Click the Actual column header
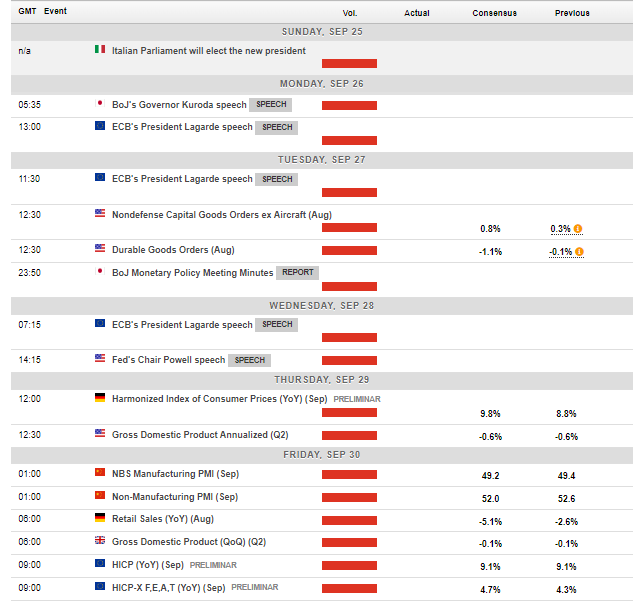 417,13
